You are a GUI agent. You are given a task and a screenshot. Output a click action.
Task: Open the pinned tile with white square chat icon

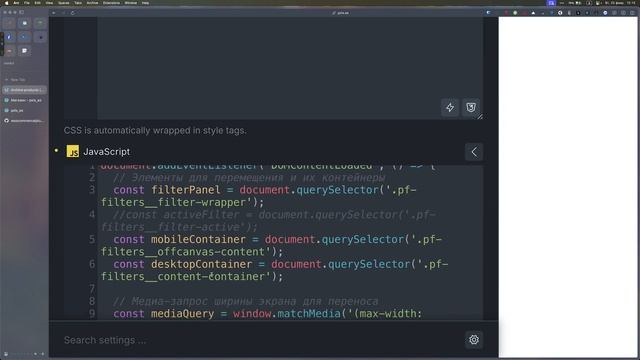(x=24, y=51)
